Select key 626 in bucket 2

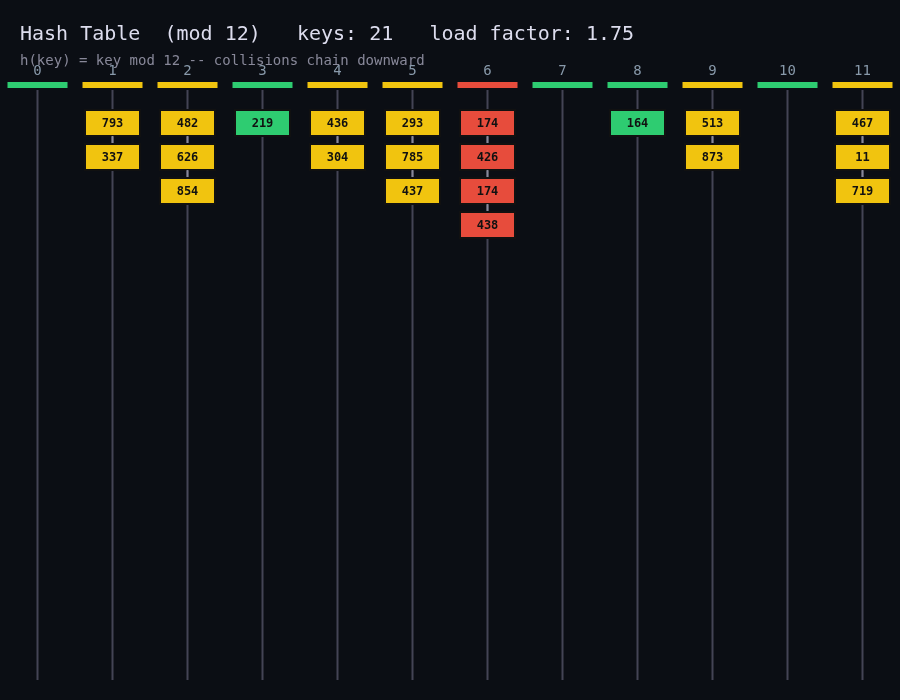[x=187, y=157]
